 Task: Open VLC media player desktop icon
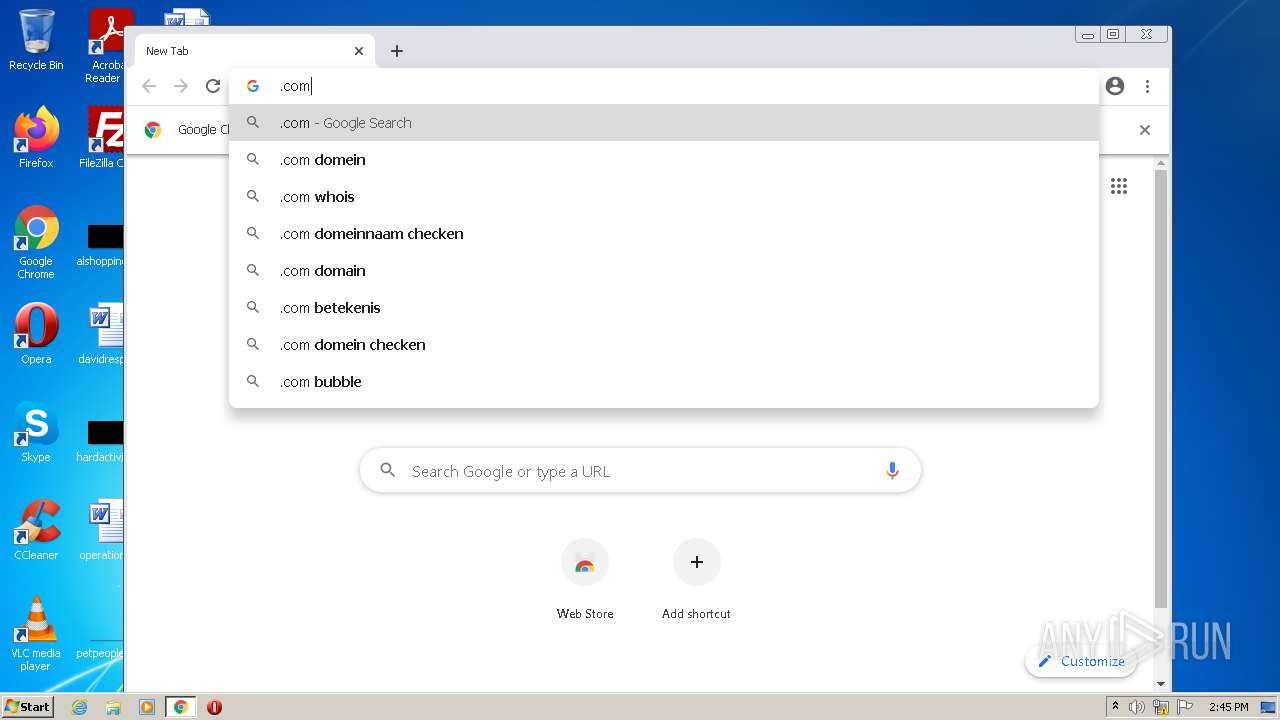pos(36,633)
